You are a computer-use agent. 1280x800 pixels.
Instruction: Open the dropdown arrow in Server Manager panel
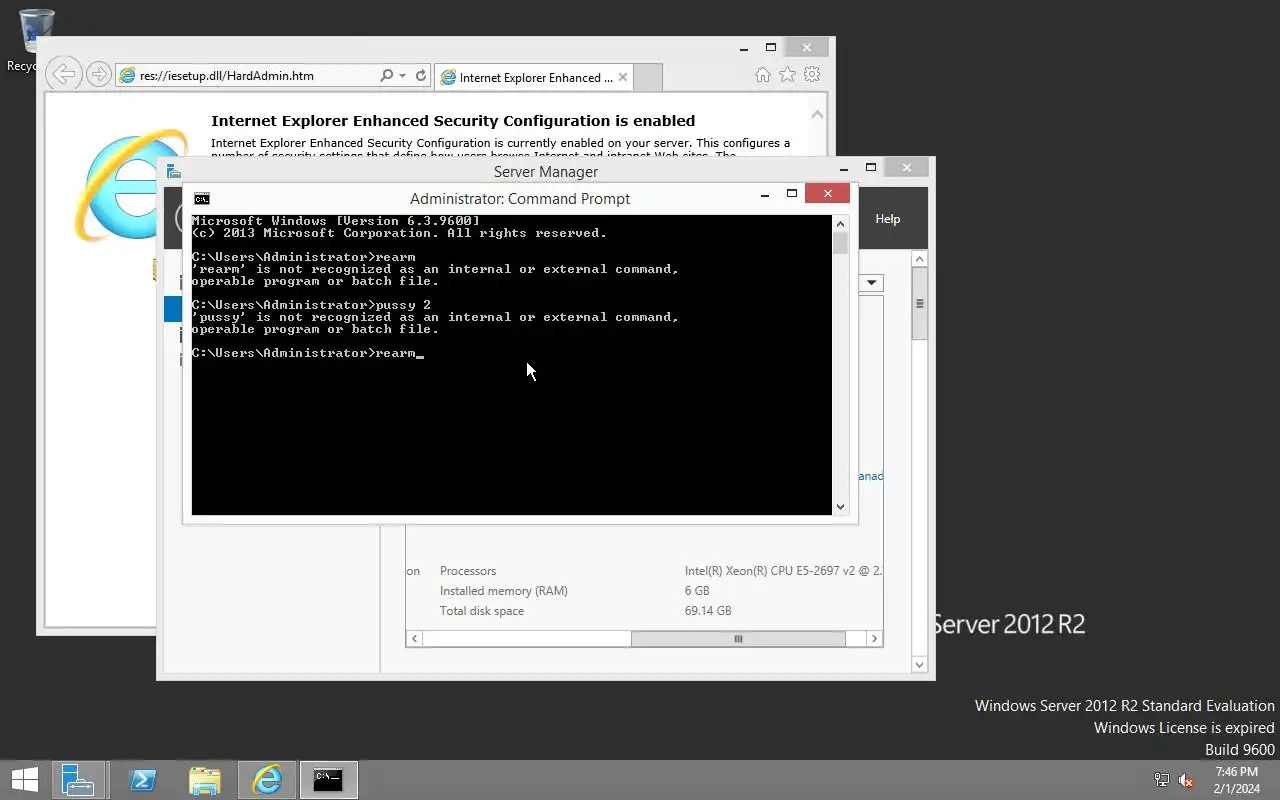[872, 283]
